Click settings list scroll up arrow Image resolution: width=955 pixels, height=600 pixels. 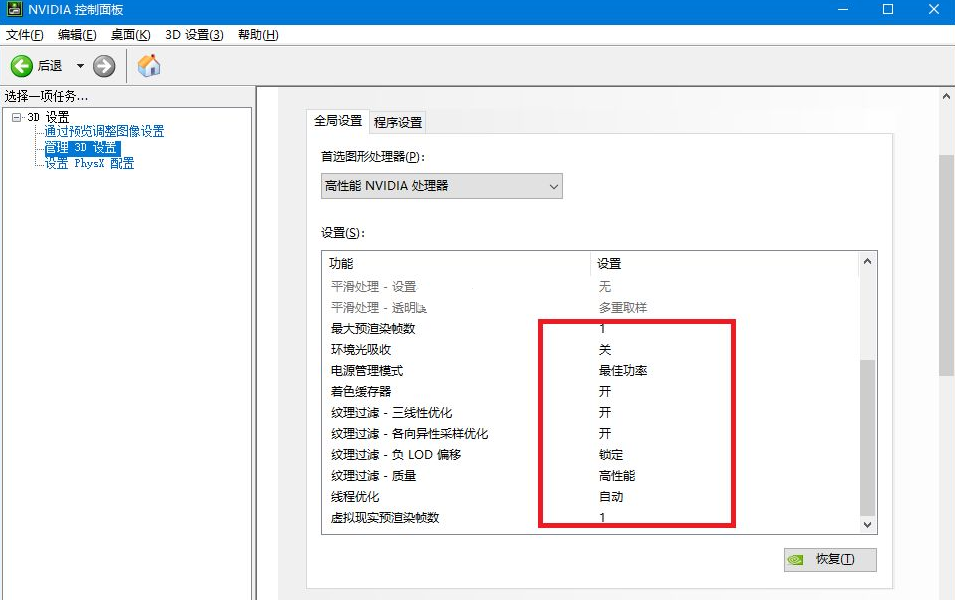(867, 261)
